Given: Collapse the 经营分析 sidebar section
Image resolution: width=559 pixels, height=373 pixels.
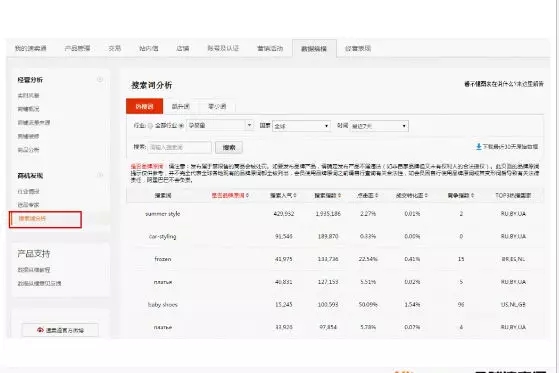Looking at the screenshot, I should click(100, 79).
